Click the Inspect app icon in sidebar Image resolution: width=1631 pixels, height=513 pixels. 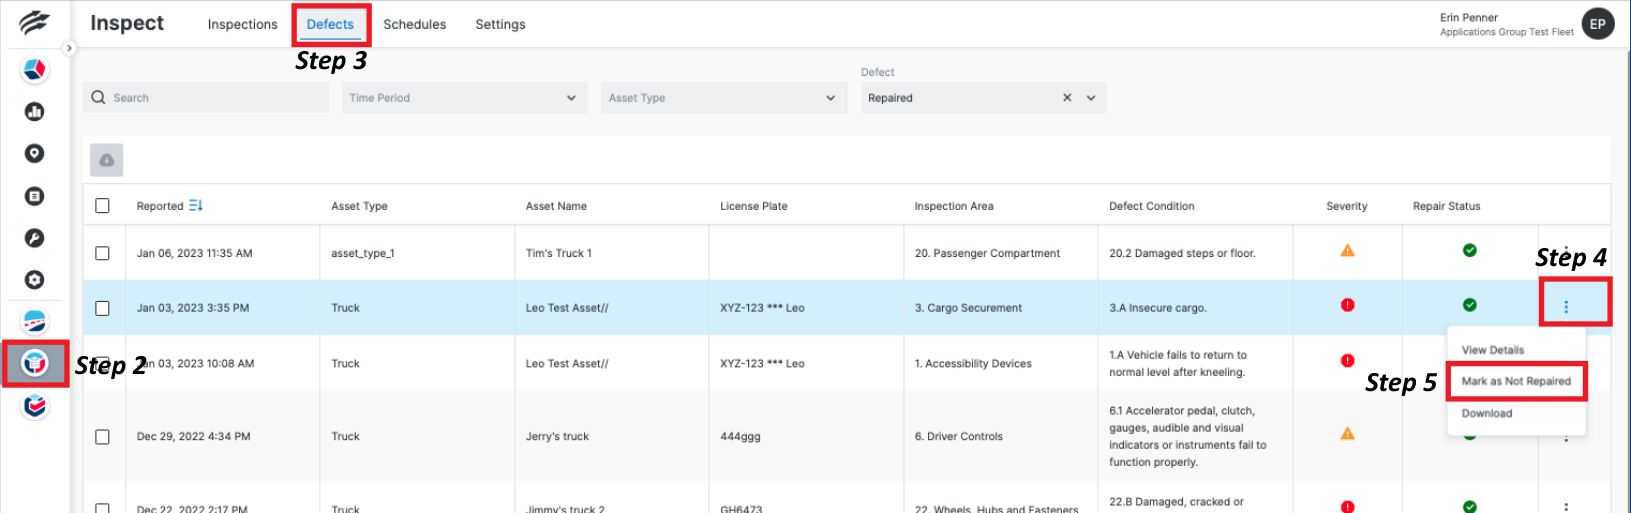click(x=35, y=363)
